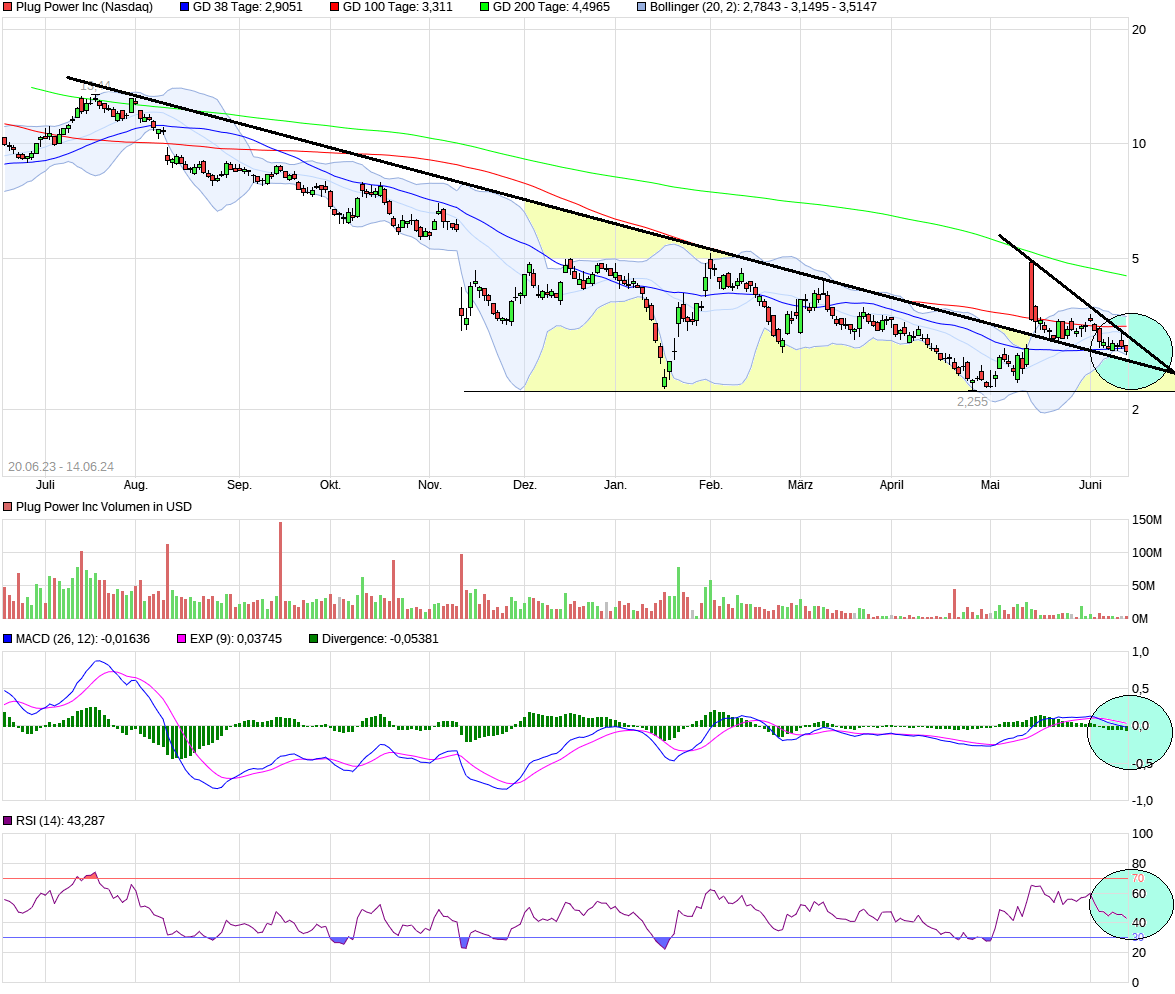Click the 'Nov.' month label on x-axis
The image size is (1175, 994).
pos(429,485)
